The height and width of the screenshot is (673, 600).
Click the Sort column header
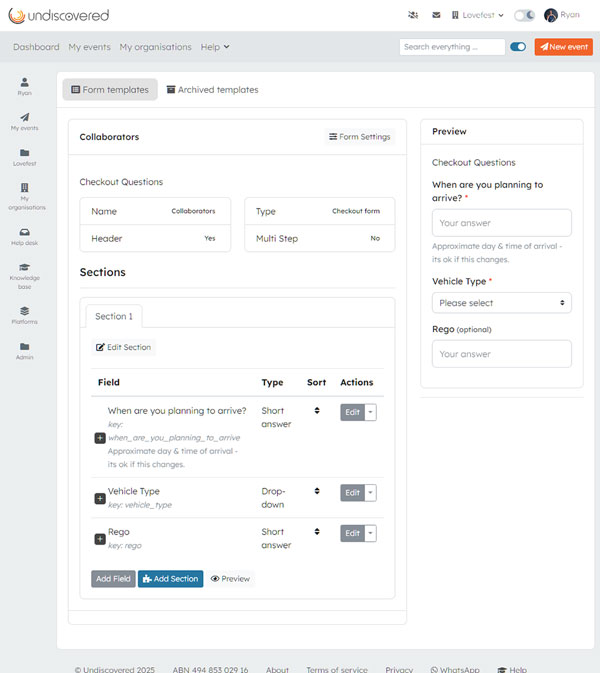point(316,382)
